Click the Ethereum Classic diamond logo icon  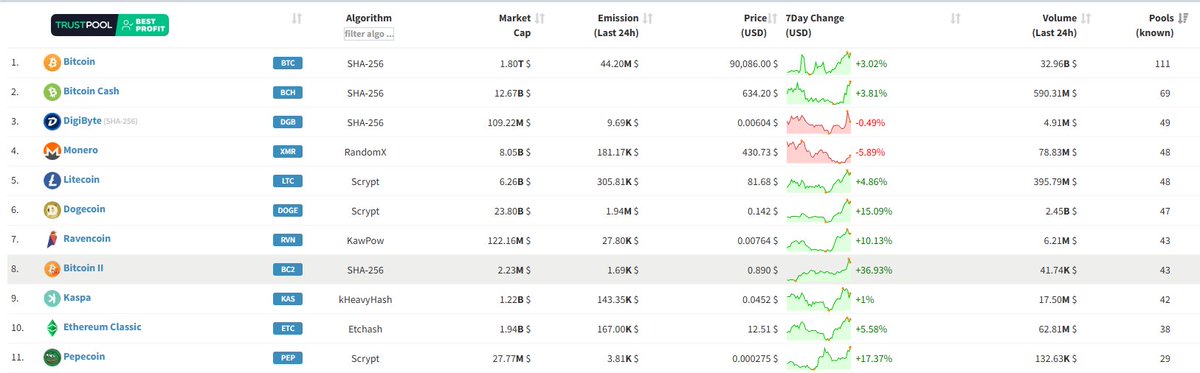coord(52,328)
